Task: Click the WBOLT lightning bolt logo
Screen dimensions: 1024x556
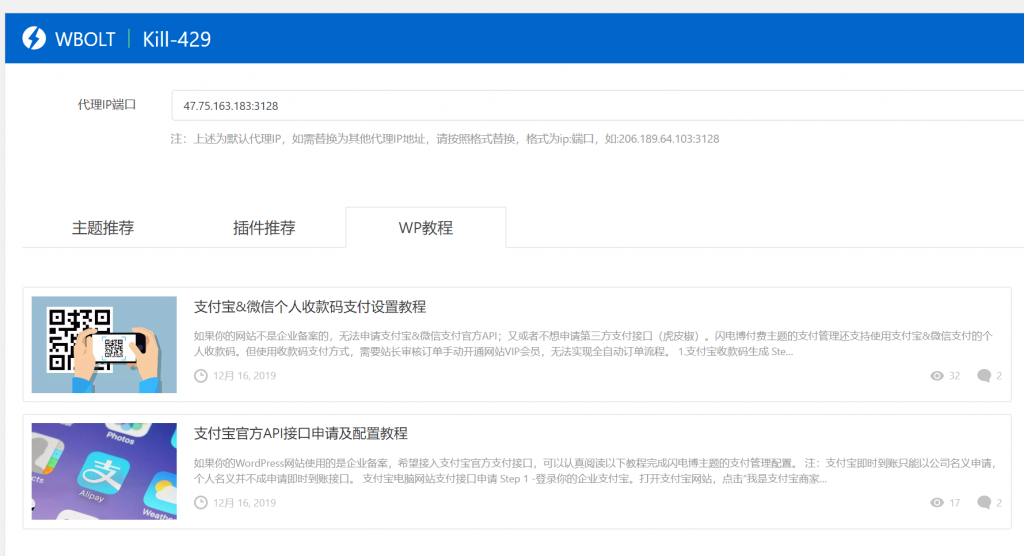Action: pyautogui.click(x=34, y=39)
